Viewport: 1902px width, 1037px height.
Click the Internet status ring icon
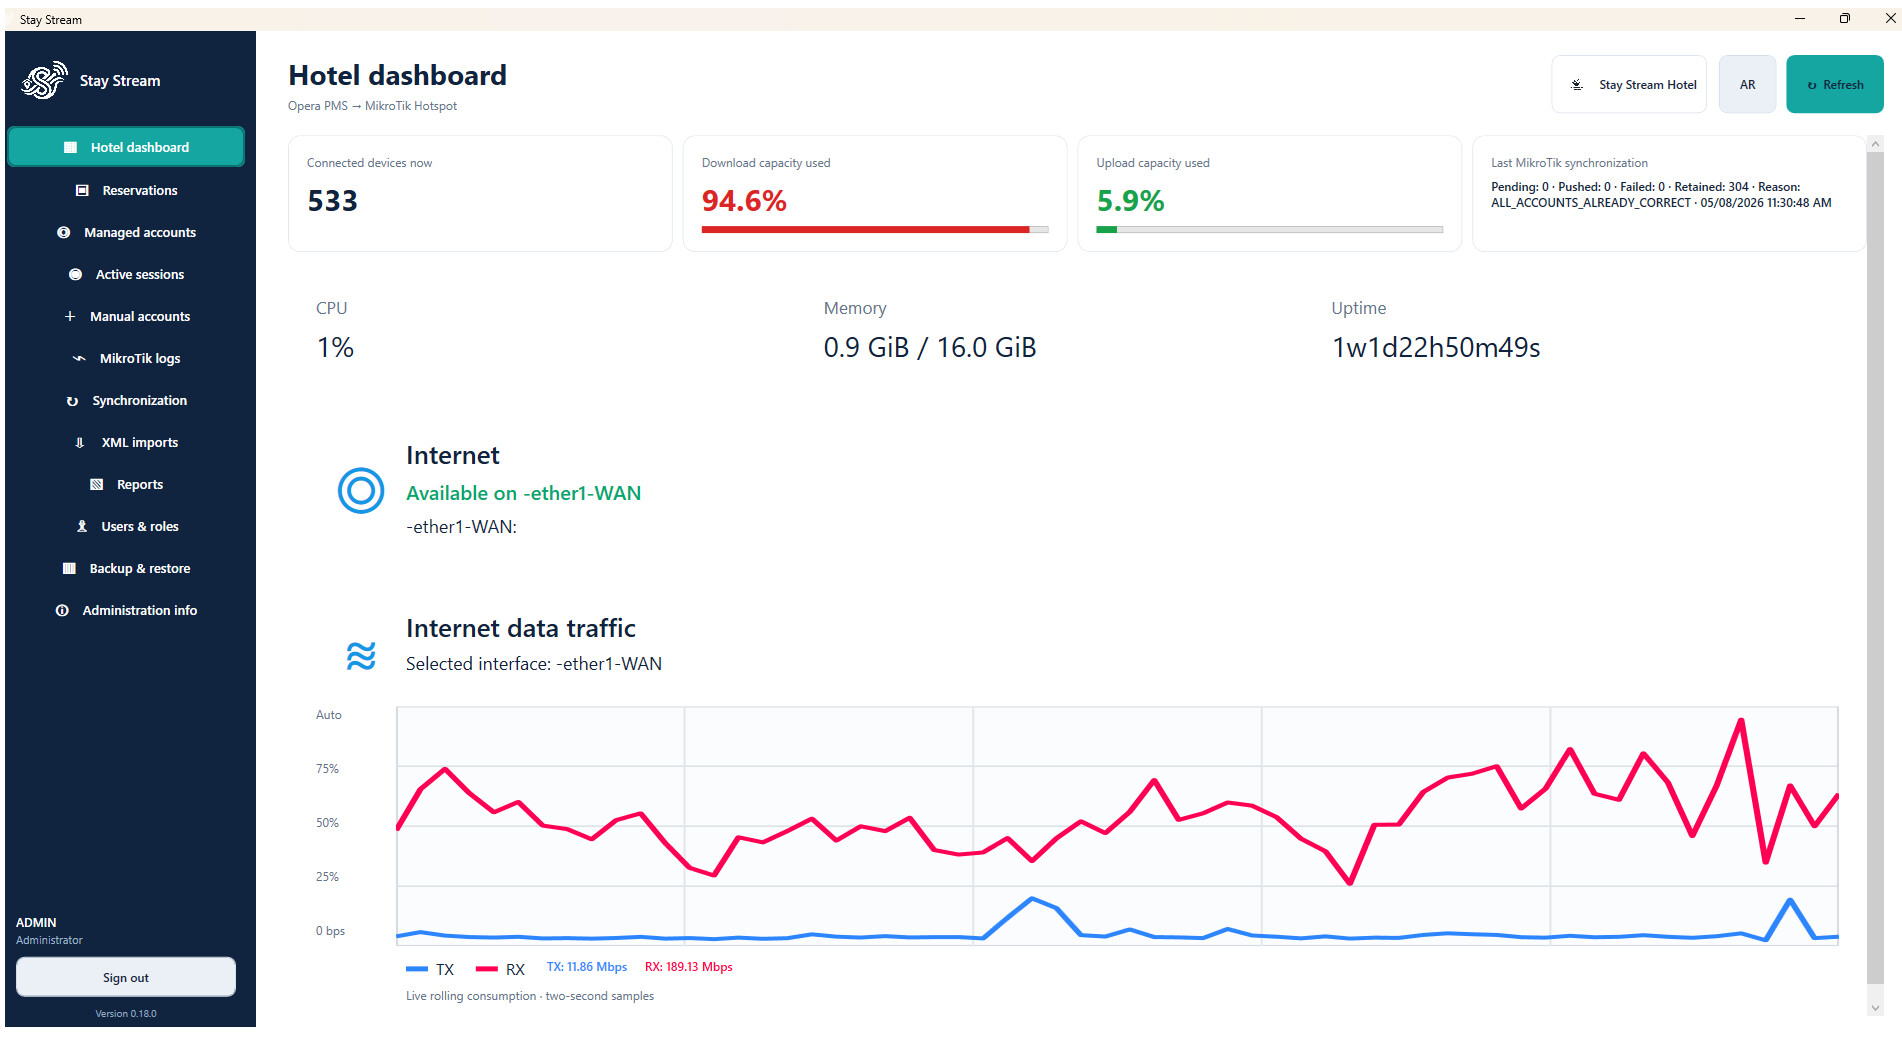click(361, 491)
